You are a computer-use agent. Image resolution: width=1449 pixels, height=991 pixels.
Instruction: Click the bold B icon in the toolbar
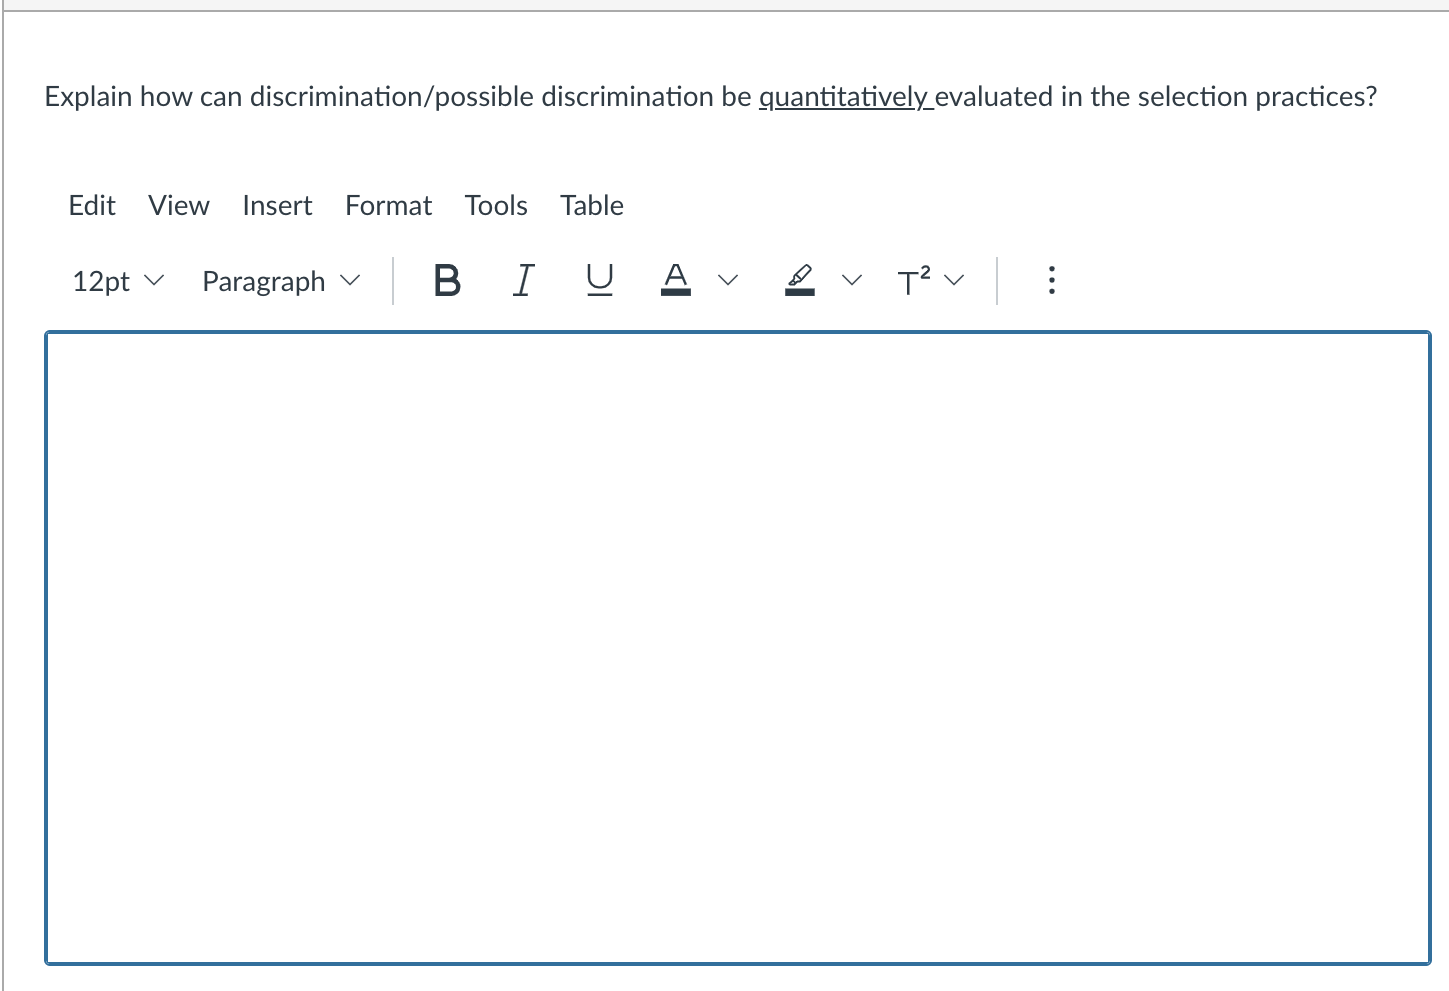[x=446, y=281]
